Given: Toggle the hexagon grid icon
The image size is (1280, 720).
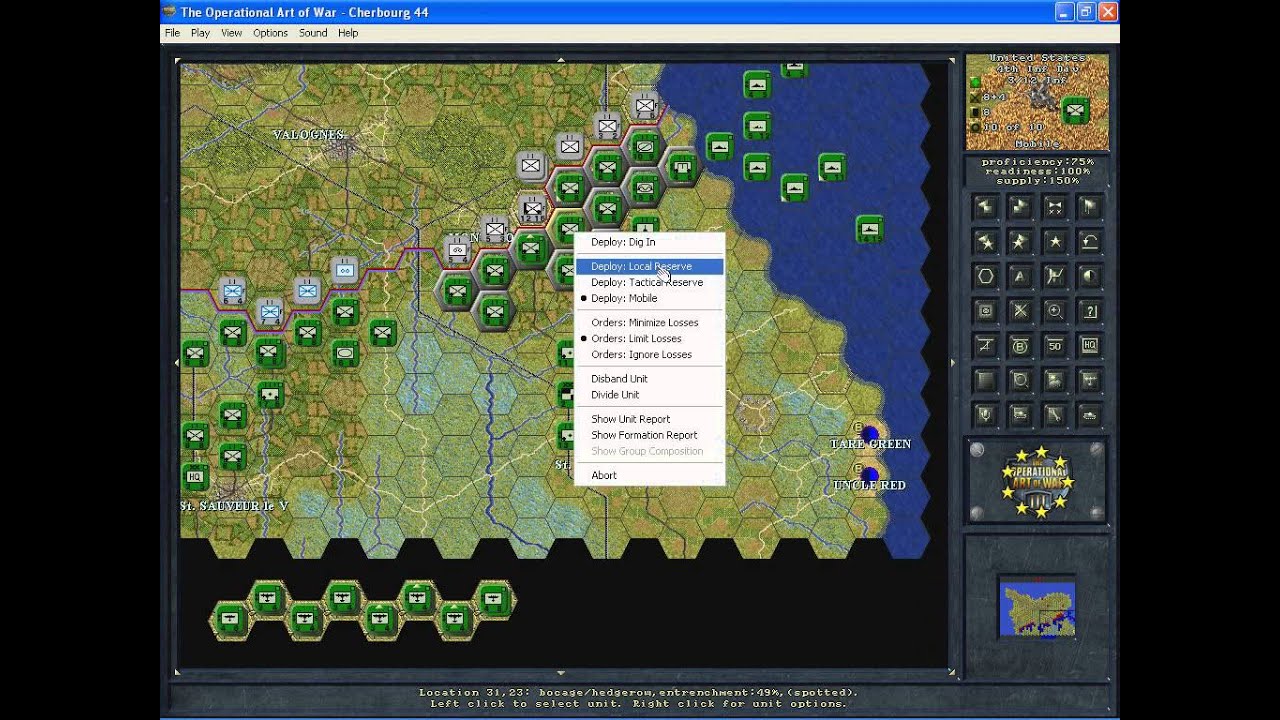Looking at the screenshot, I should coord(986,277).
